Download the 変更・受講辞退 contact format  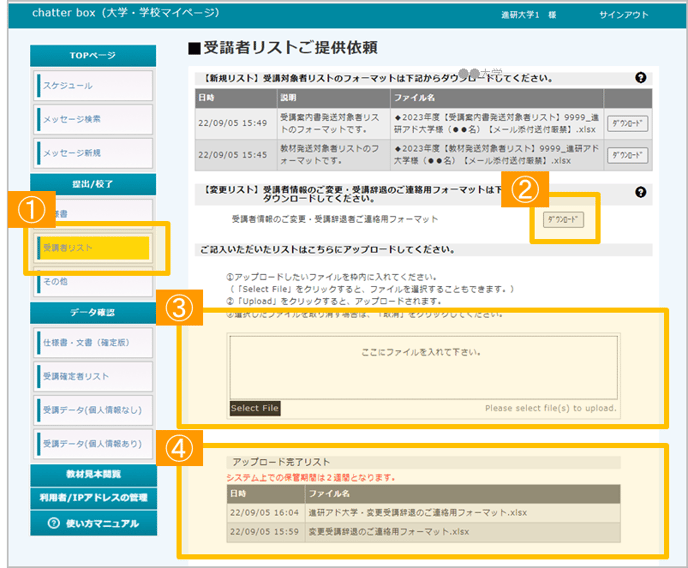[x=564, y=219]
